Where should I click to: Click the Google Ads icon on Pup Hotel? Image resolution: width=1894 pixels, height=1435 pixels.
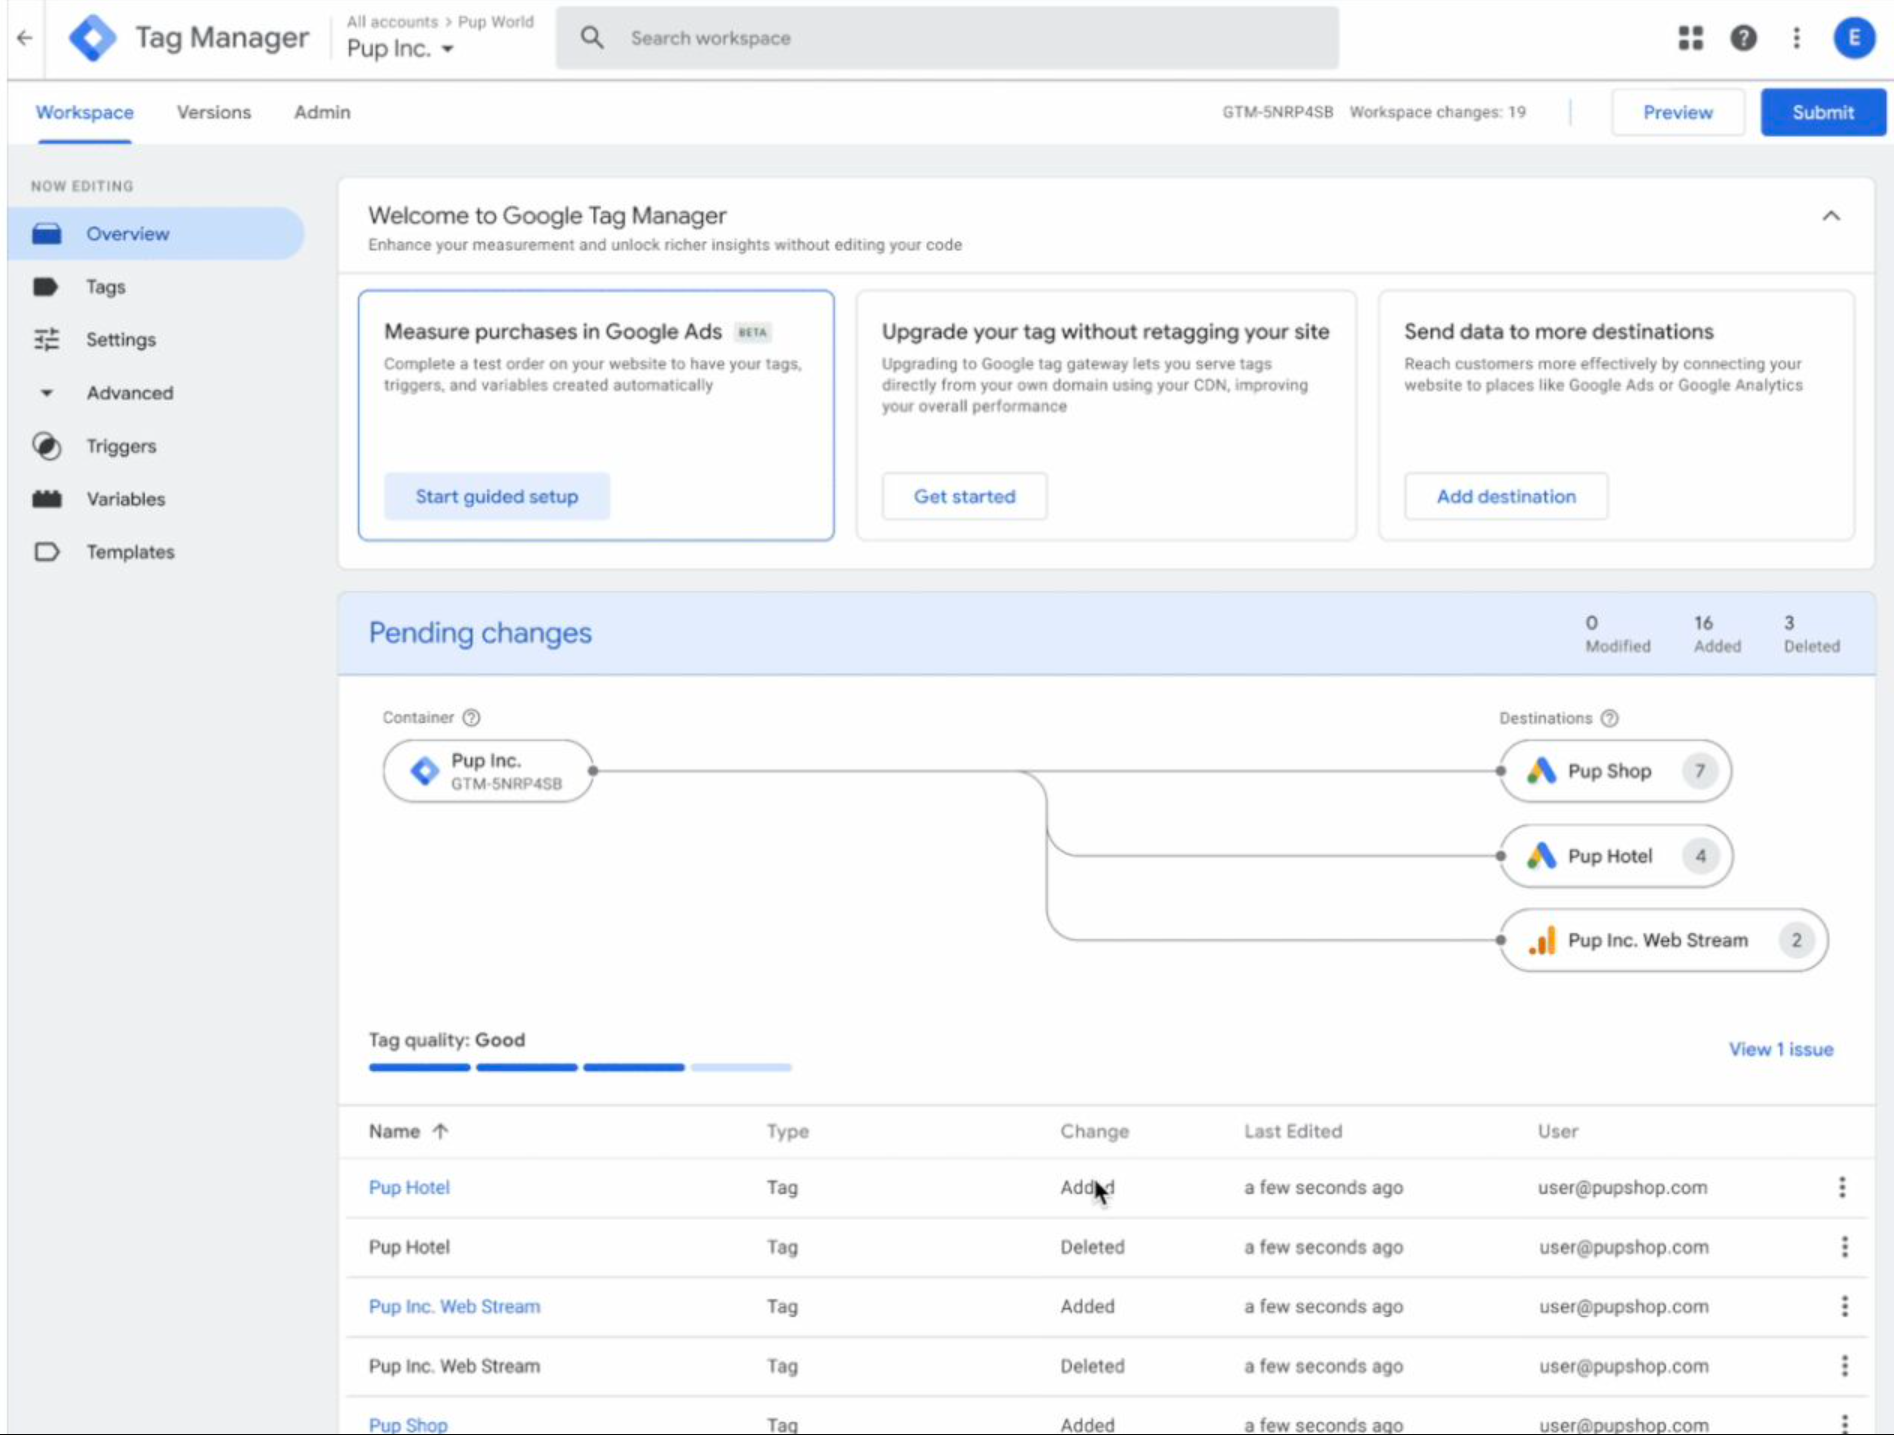(x=1541, y=856)
